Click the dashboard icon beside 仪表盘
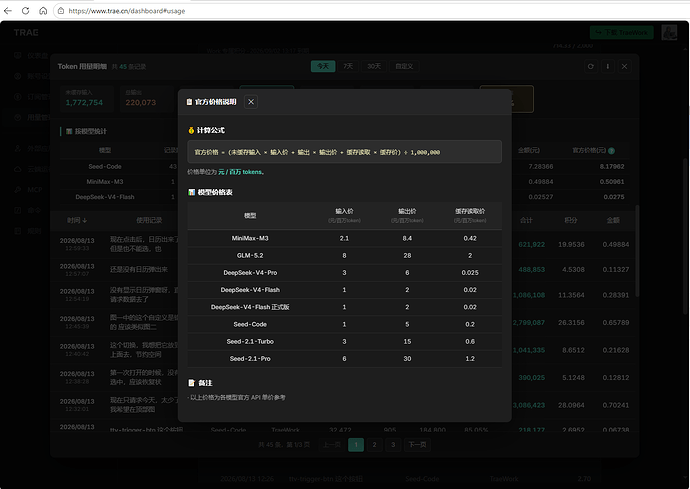Screen dimensions: 690x489 18,55
